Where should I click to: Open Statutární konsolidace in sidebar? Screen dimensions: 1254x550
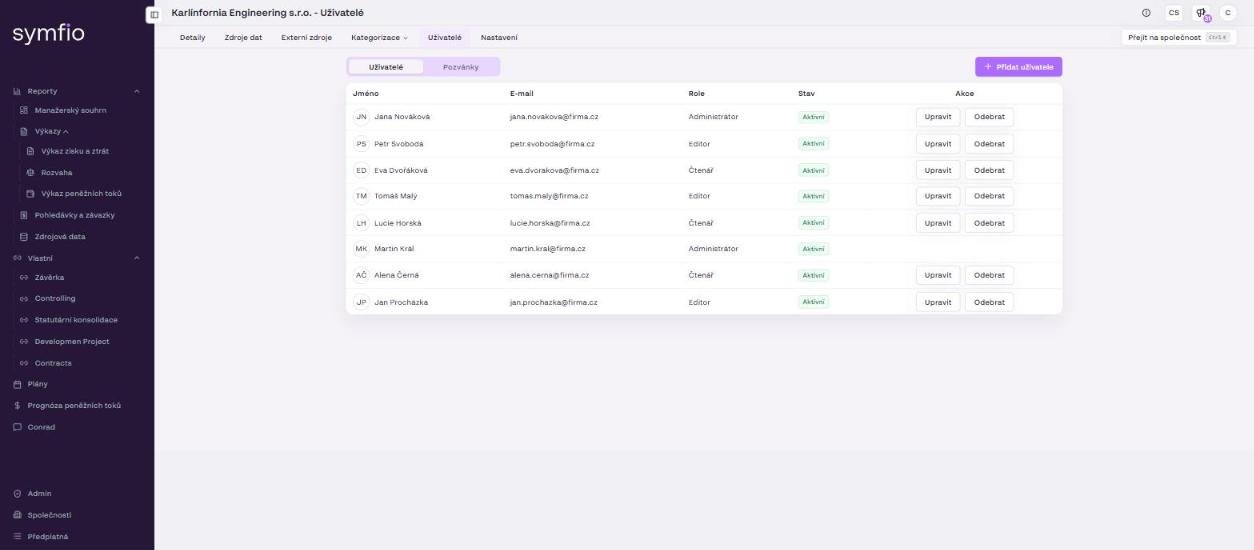pyautogui.click(x=77, y=320)
